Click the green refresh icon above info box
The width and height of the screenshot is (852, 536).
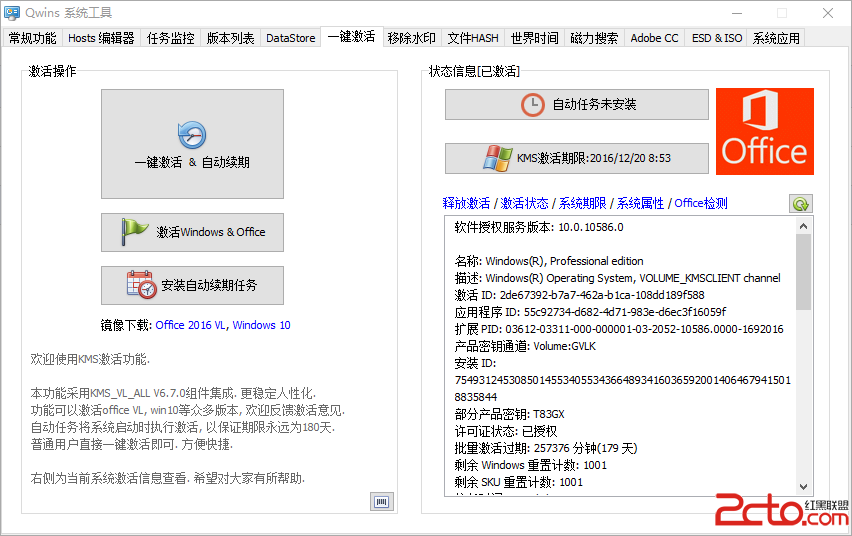pos(800,203)
